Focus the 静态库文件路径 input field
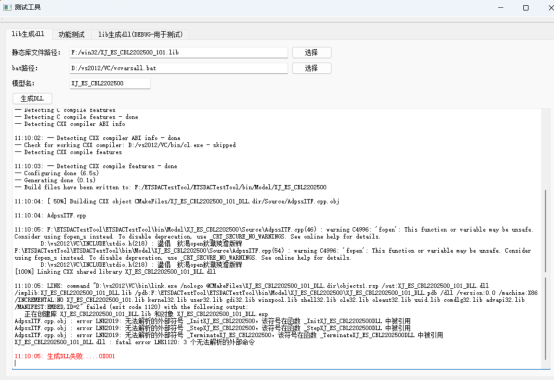This screenshot has width=554, height=380. [178, 53]
